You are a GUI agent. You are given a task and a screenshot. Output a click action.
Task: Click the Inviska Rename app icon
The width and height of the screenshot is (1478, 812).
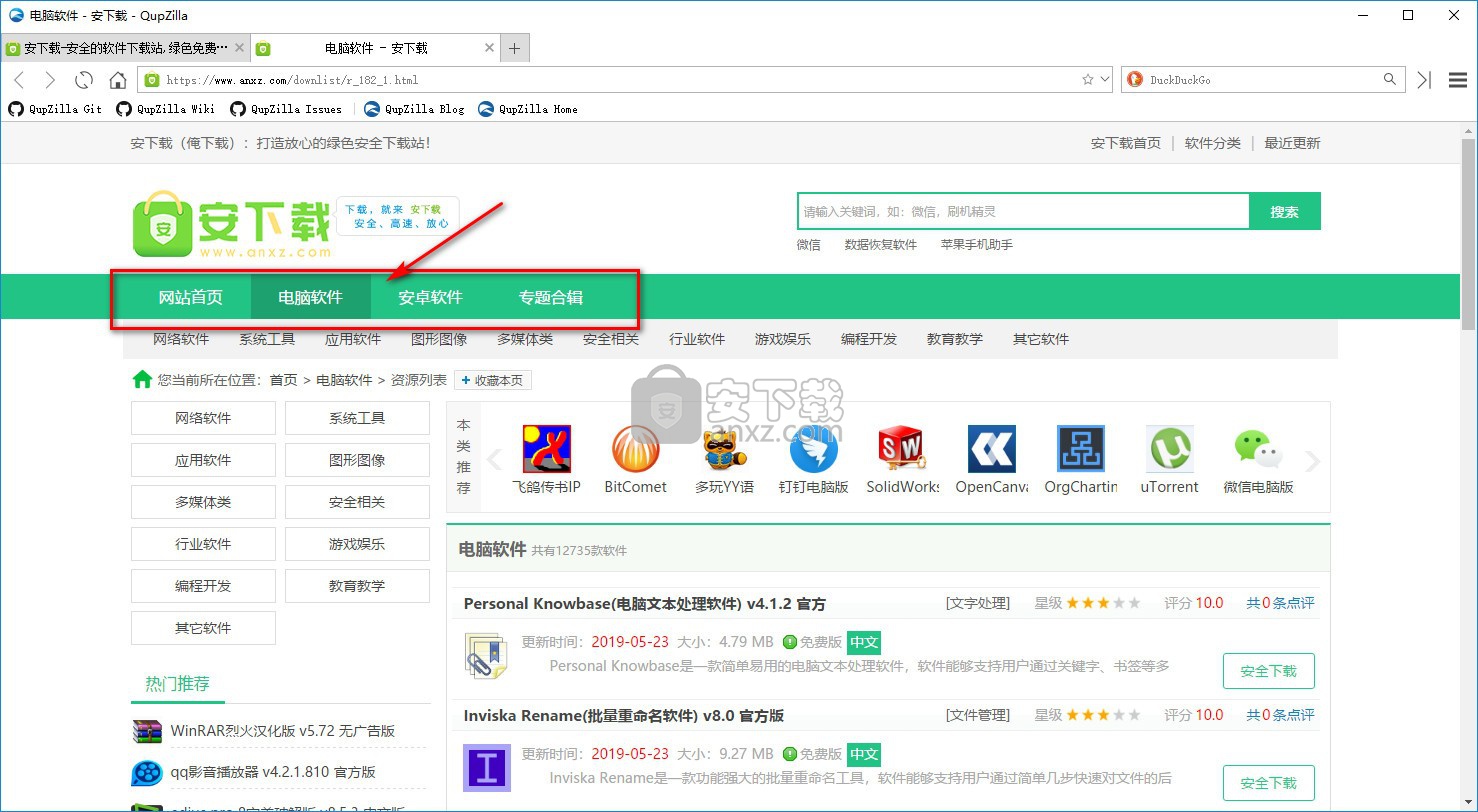[x=487, y=768]
